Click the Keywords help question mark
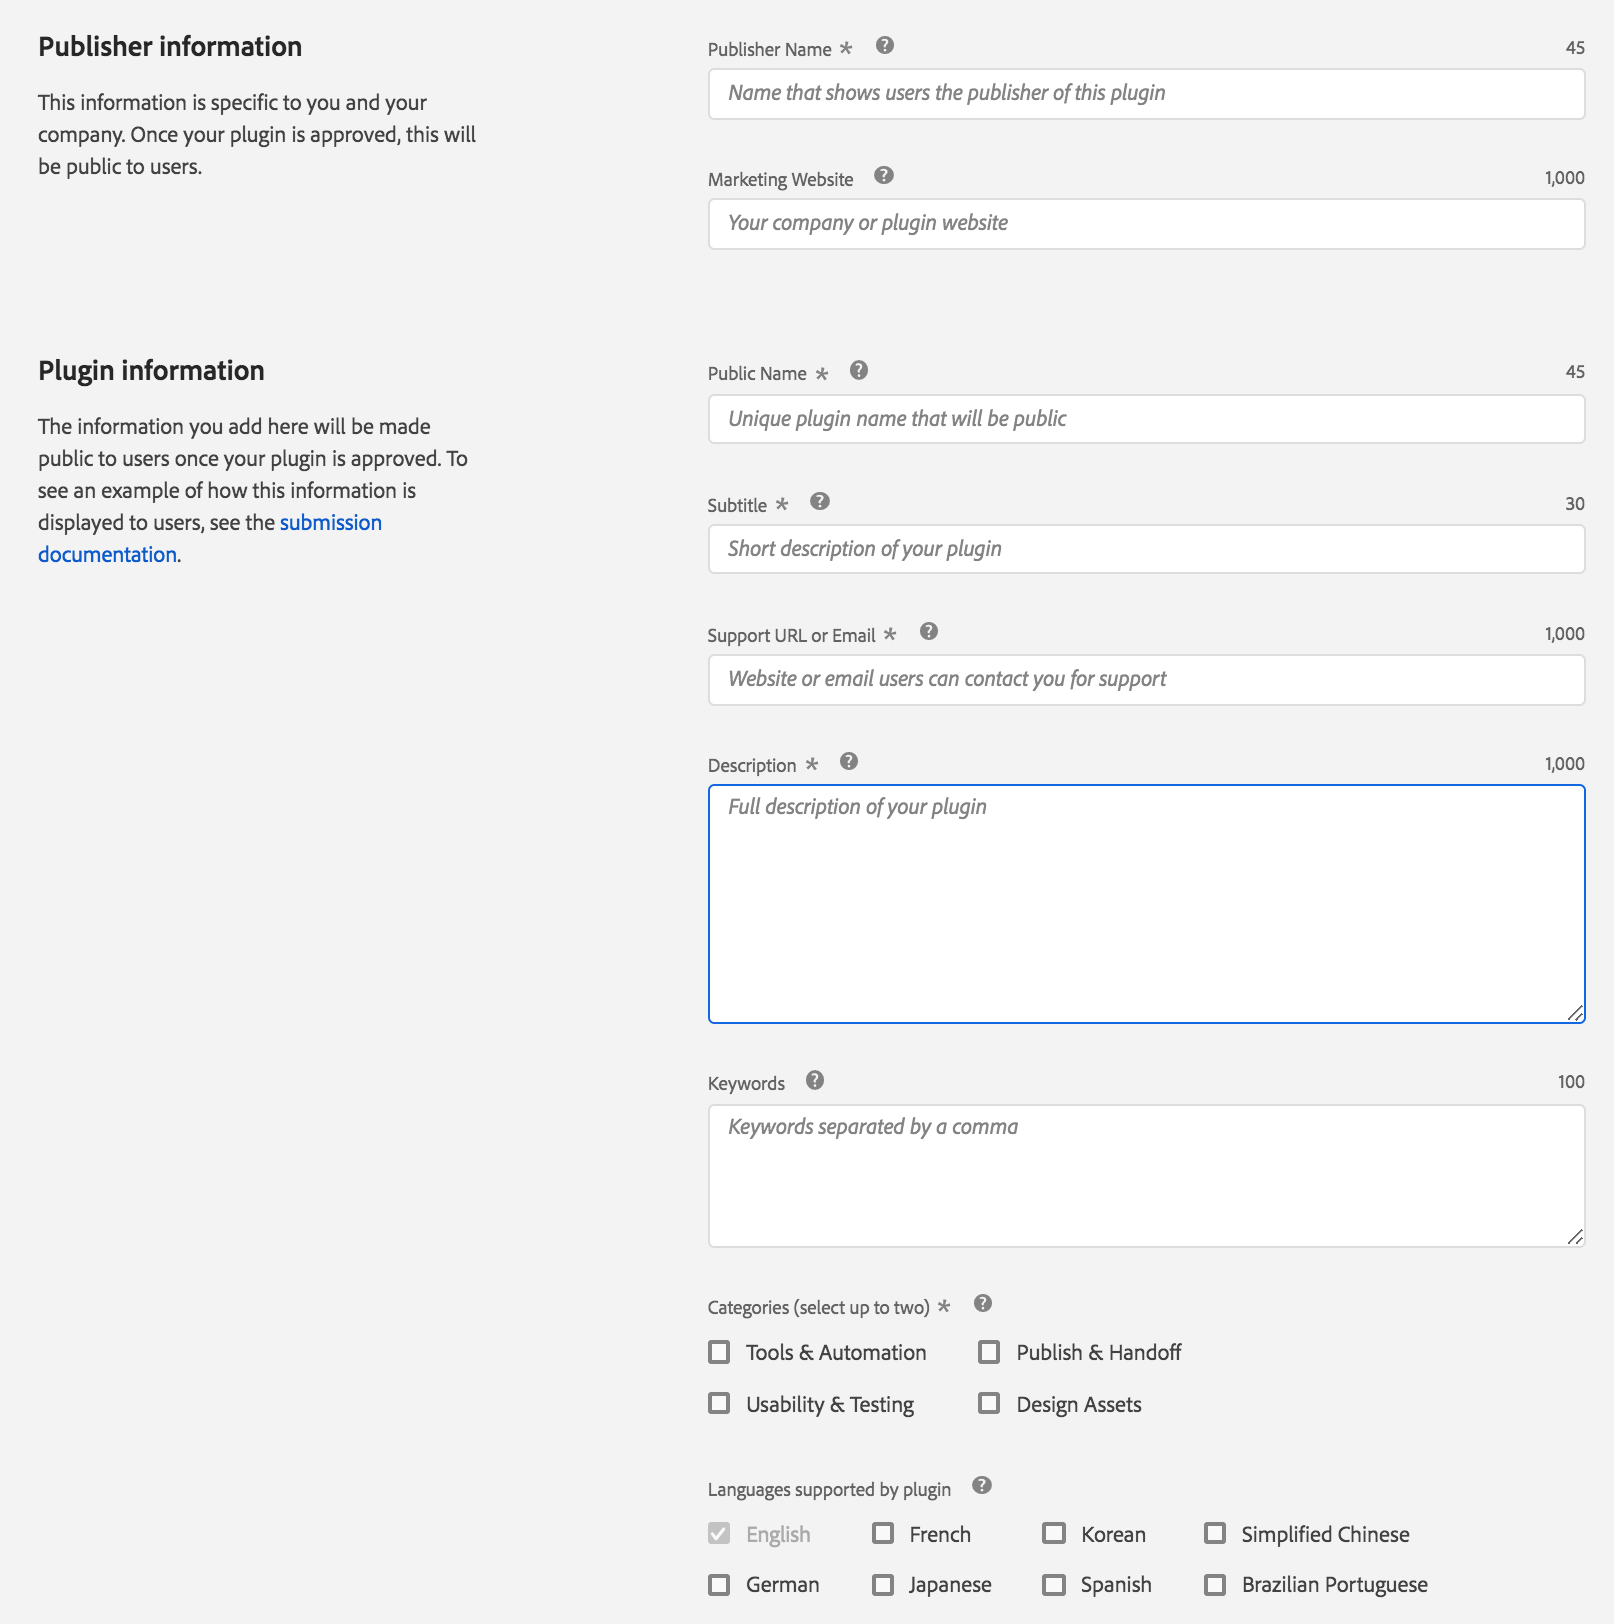1614x1624 pixels. pos(815,1081)
